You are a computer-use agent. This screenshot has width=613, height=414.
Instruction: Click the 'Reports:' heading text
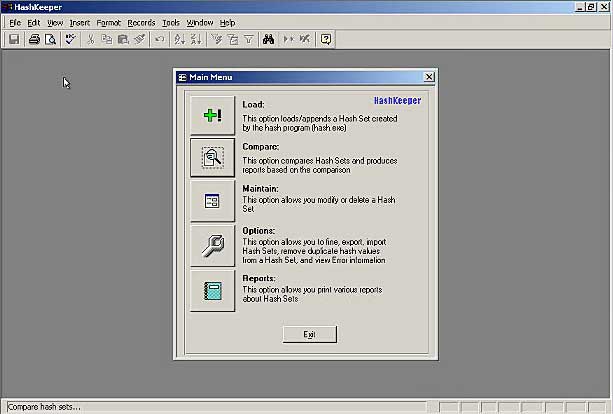tap(259, 278)
